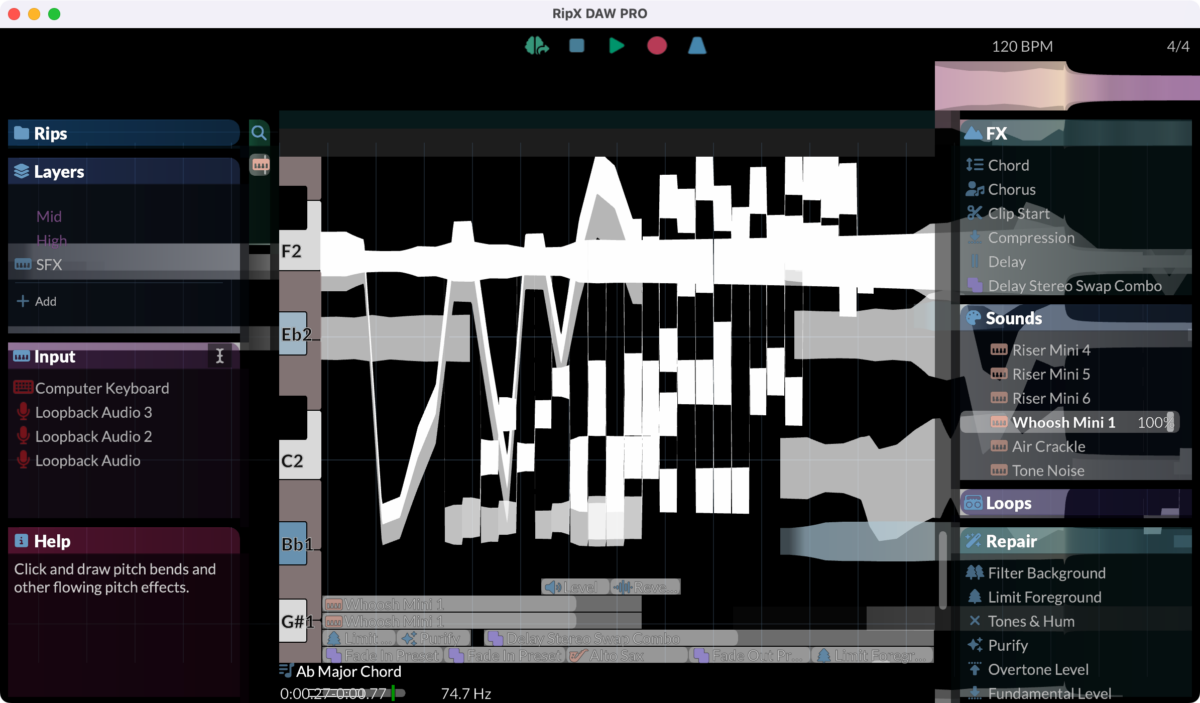
Task: Click the 120 BPM tempo value
Action: [1022, 46]
